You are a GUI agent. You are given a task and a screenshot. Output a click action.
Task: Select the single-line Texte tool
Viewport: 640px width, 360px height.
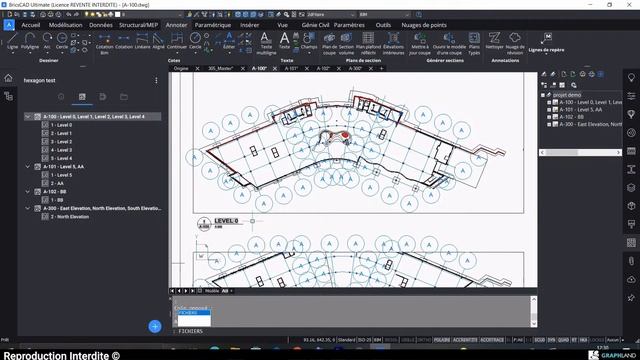pos(284,41)
